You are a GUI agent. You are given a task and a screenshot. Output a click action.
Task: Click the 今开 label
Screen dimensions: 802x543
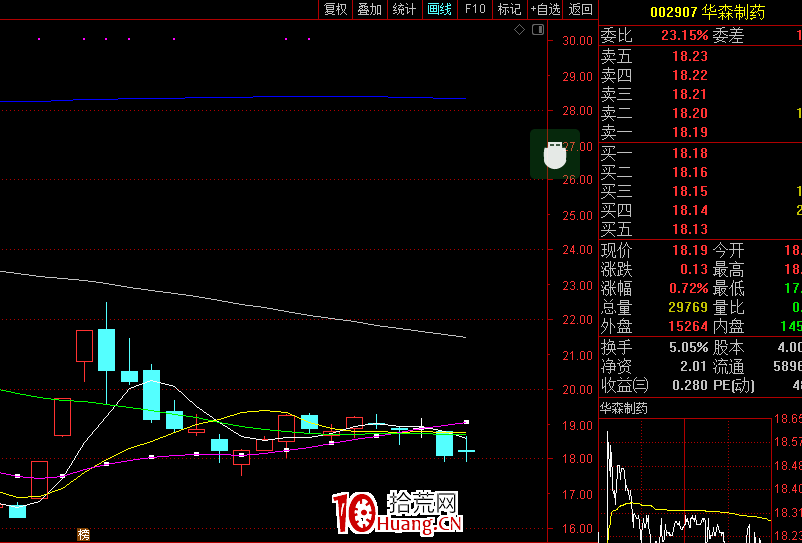pyautogui.click(x=728, y=251)
